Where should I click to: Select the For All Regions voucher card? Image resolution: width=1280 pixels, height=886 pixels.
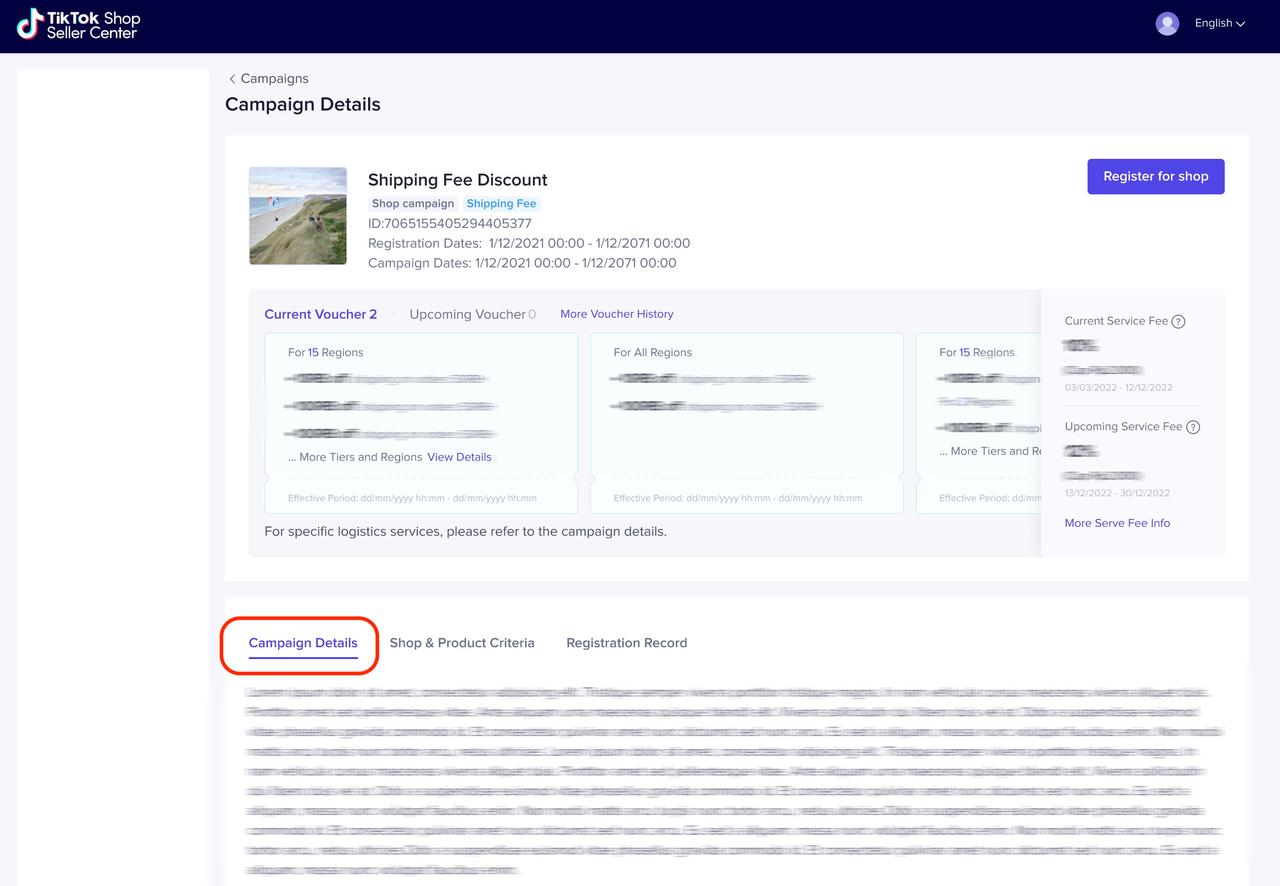(x=747, y=423)
